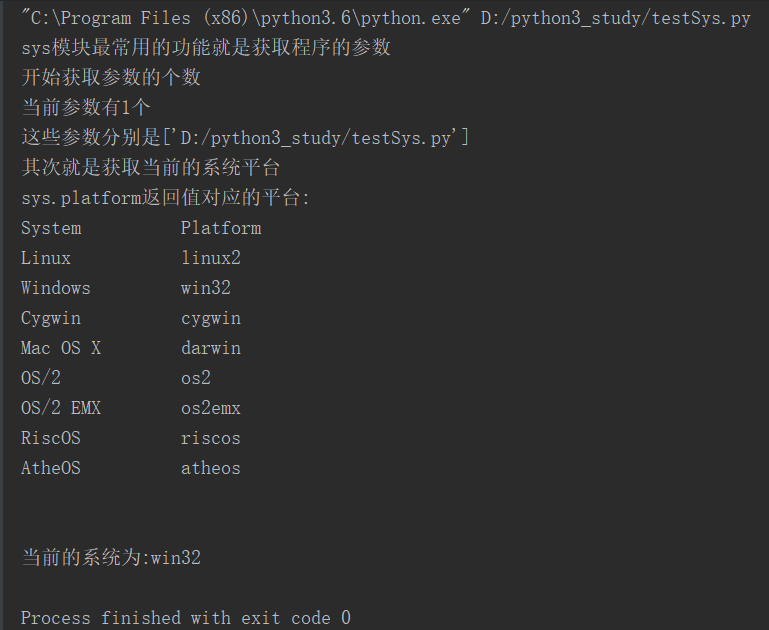Click the 'Platform' column header text
This screenshot has height=630, width=769.
pyautogui.click(x=221, y=228)
